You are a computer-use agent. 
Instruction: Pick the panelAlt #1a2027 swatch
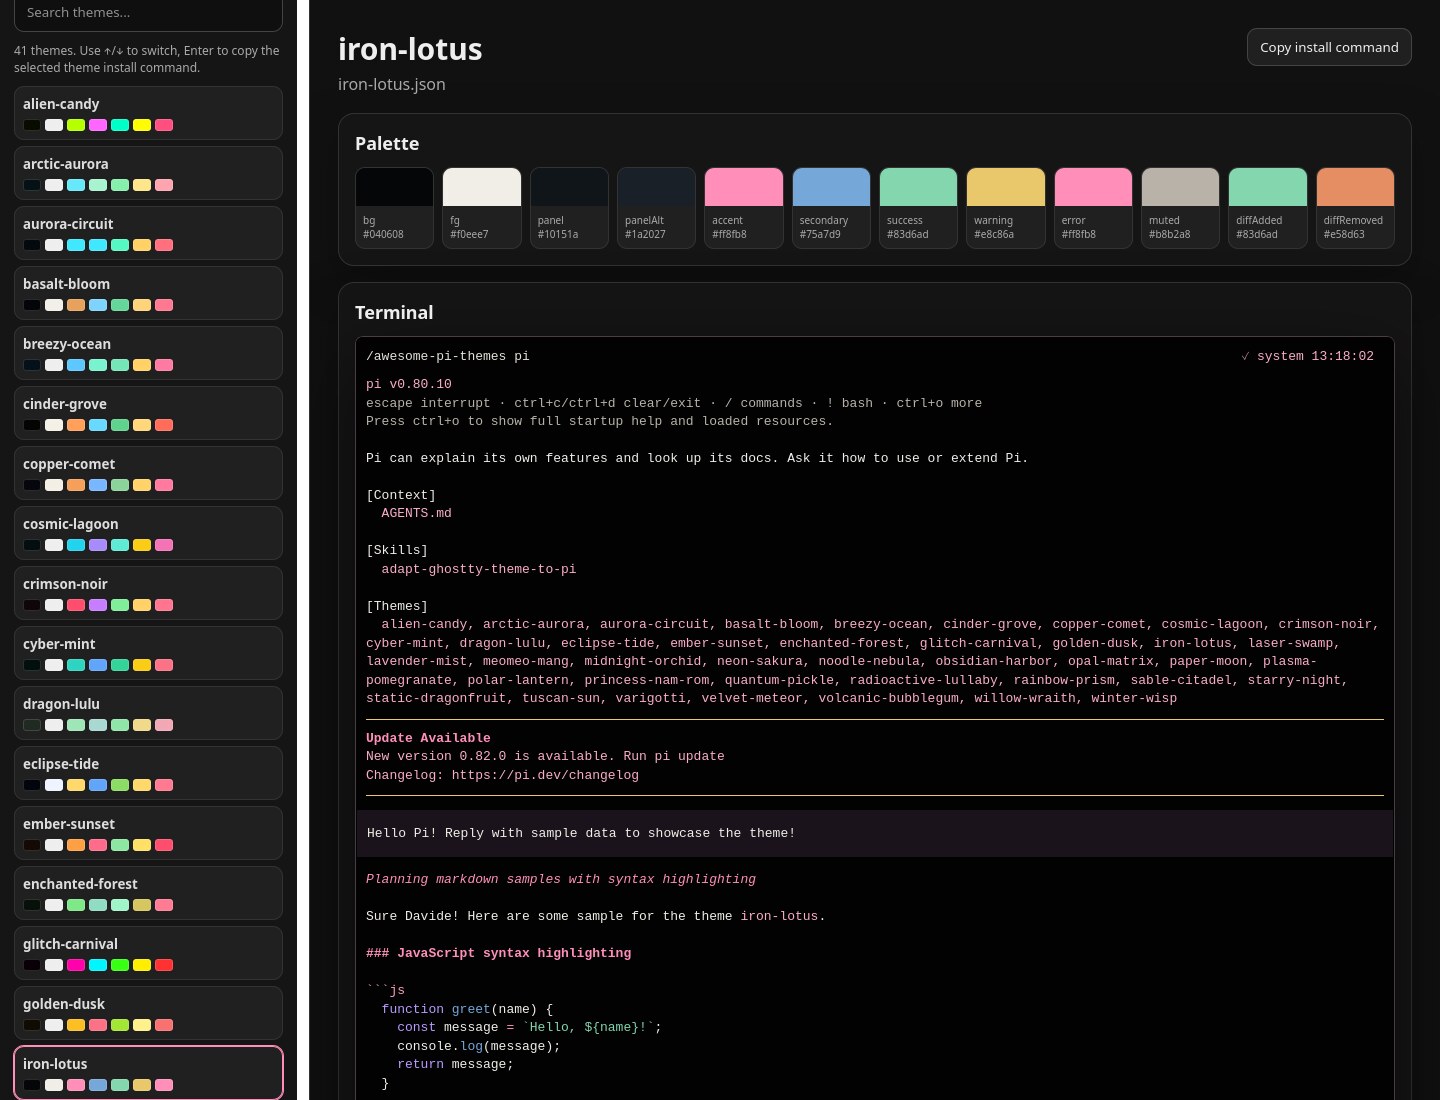point(656,208)
